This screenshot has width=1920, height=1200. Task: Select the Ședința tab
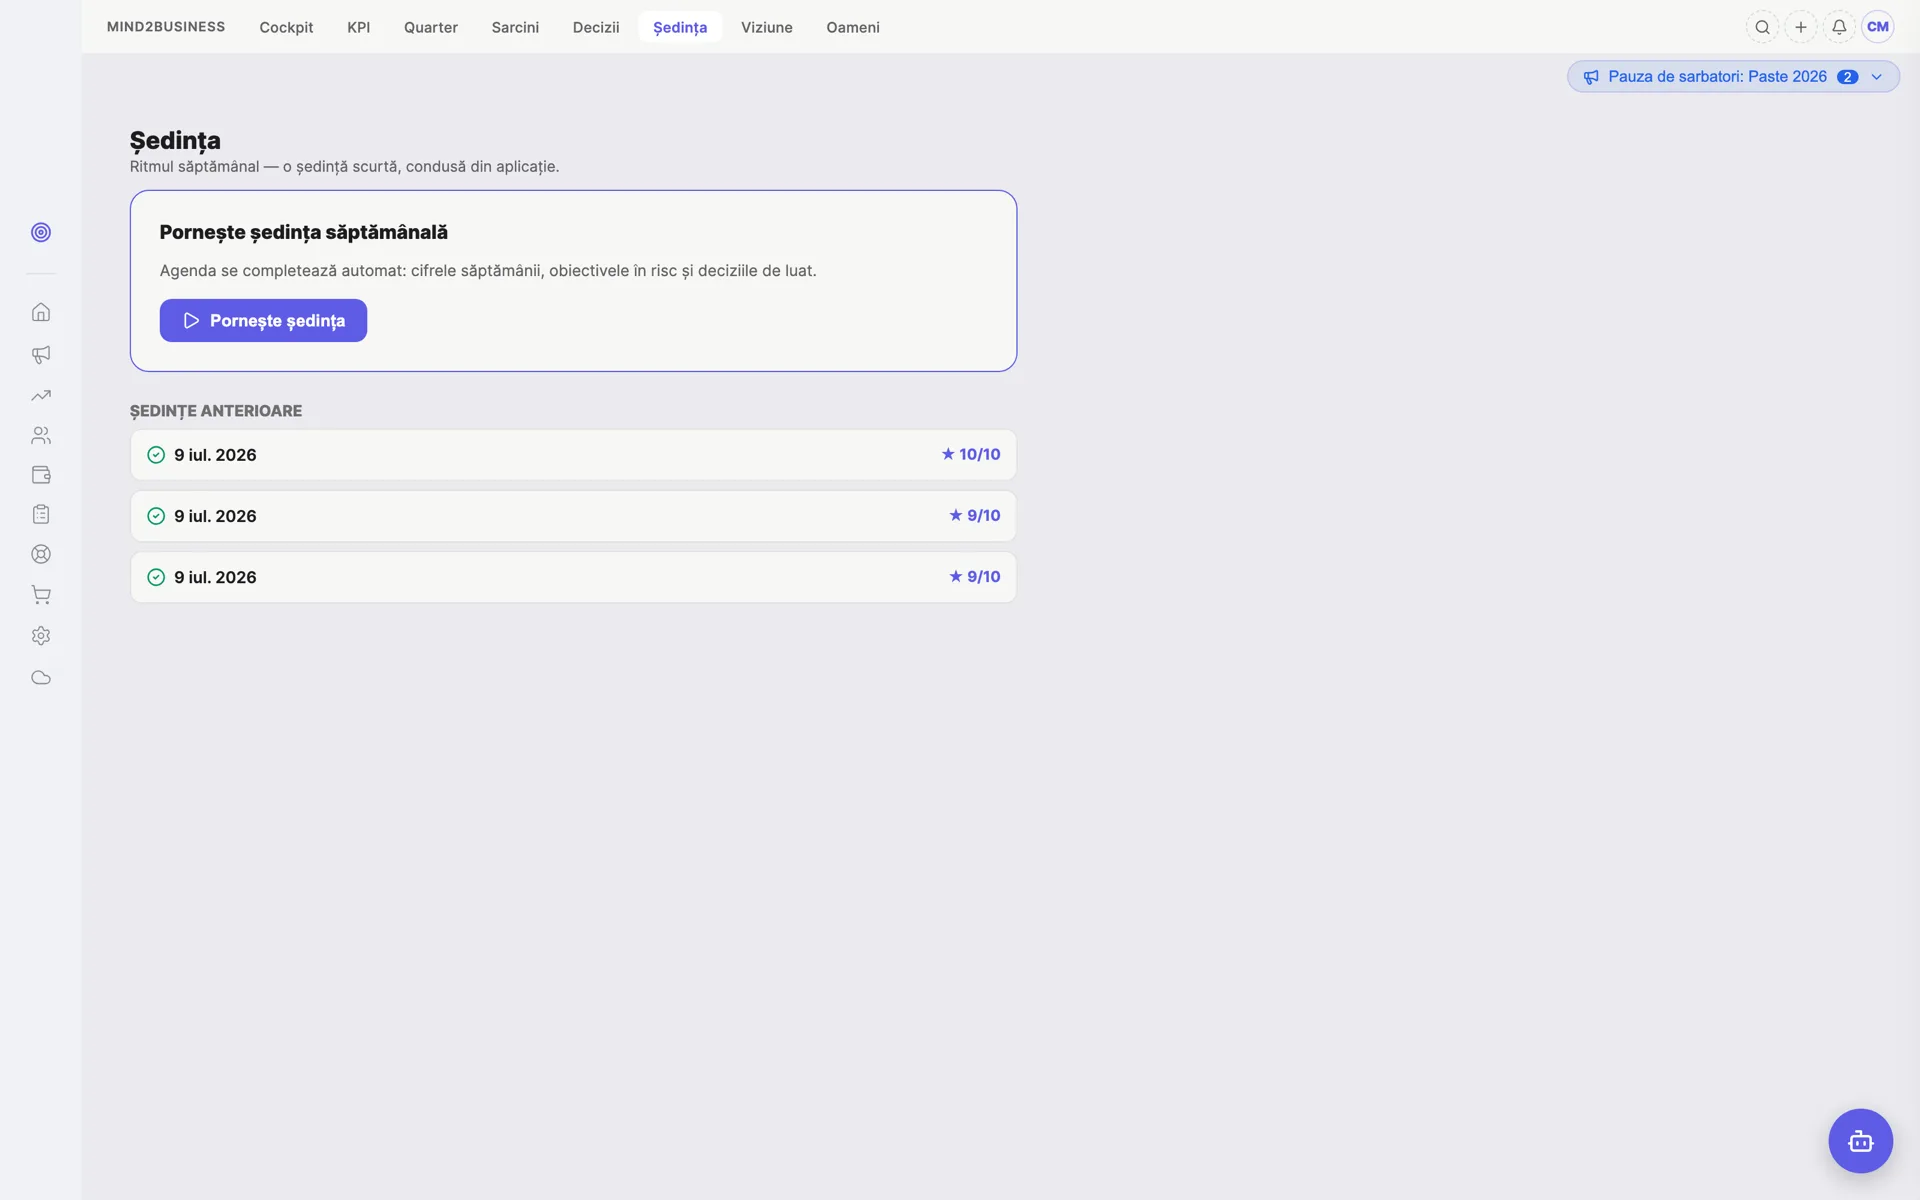pyautogui.click(x=680, y=27)
